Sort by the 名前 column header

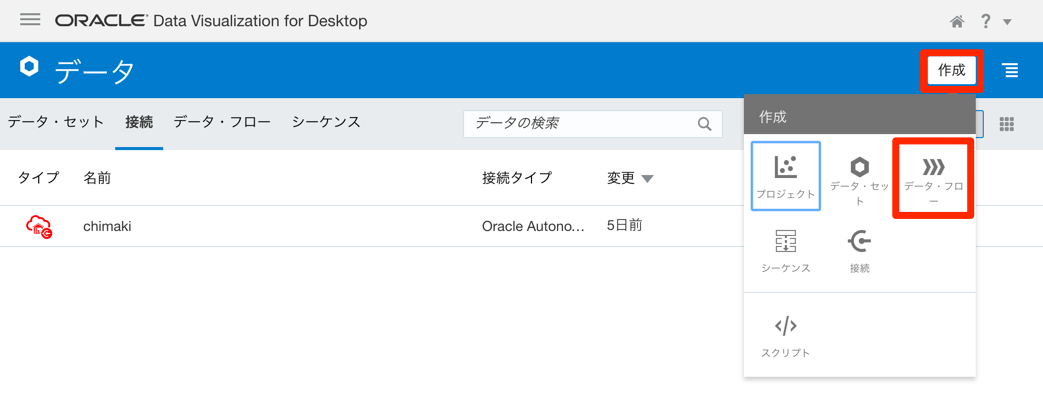tap(97, 178)
